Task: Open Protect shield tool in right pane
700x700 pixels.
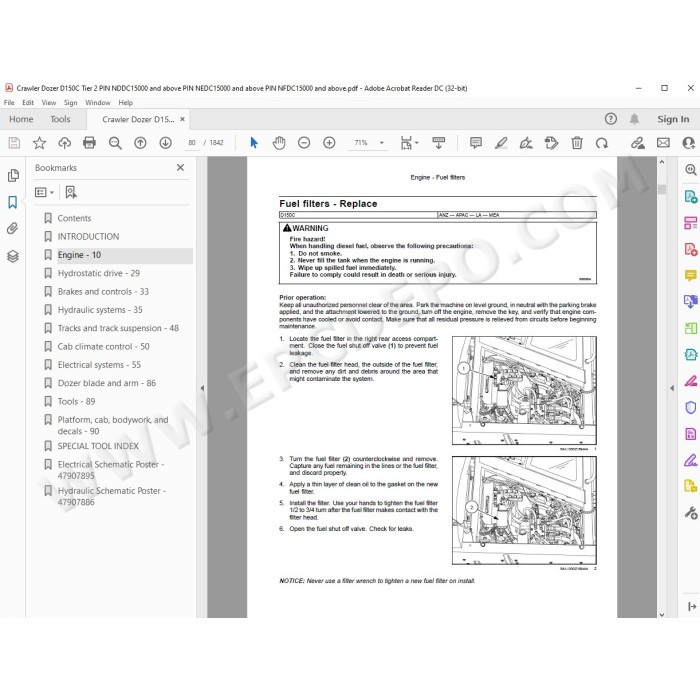Action: [x=691, y=407]
